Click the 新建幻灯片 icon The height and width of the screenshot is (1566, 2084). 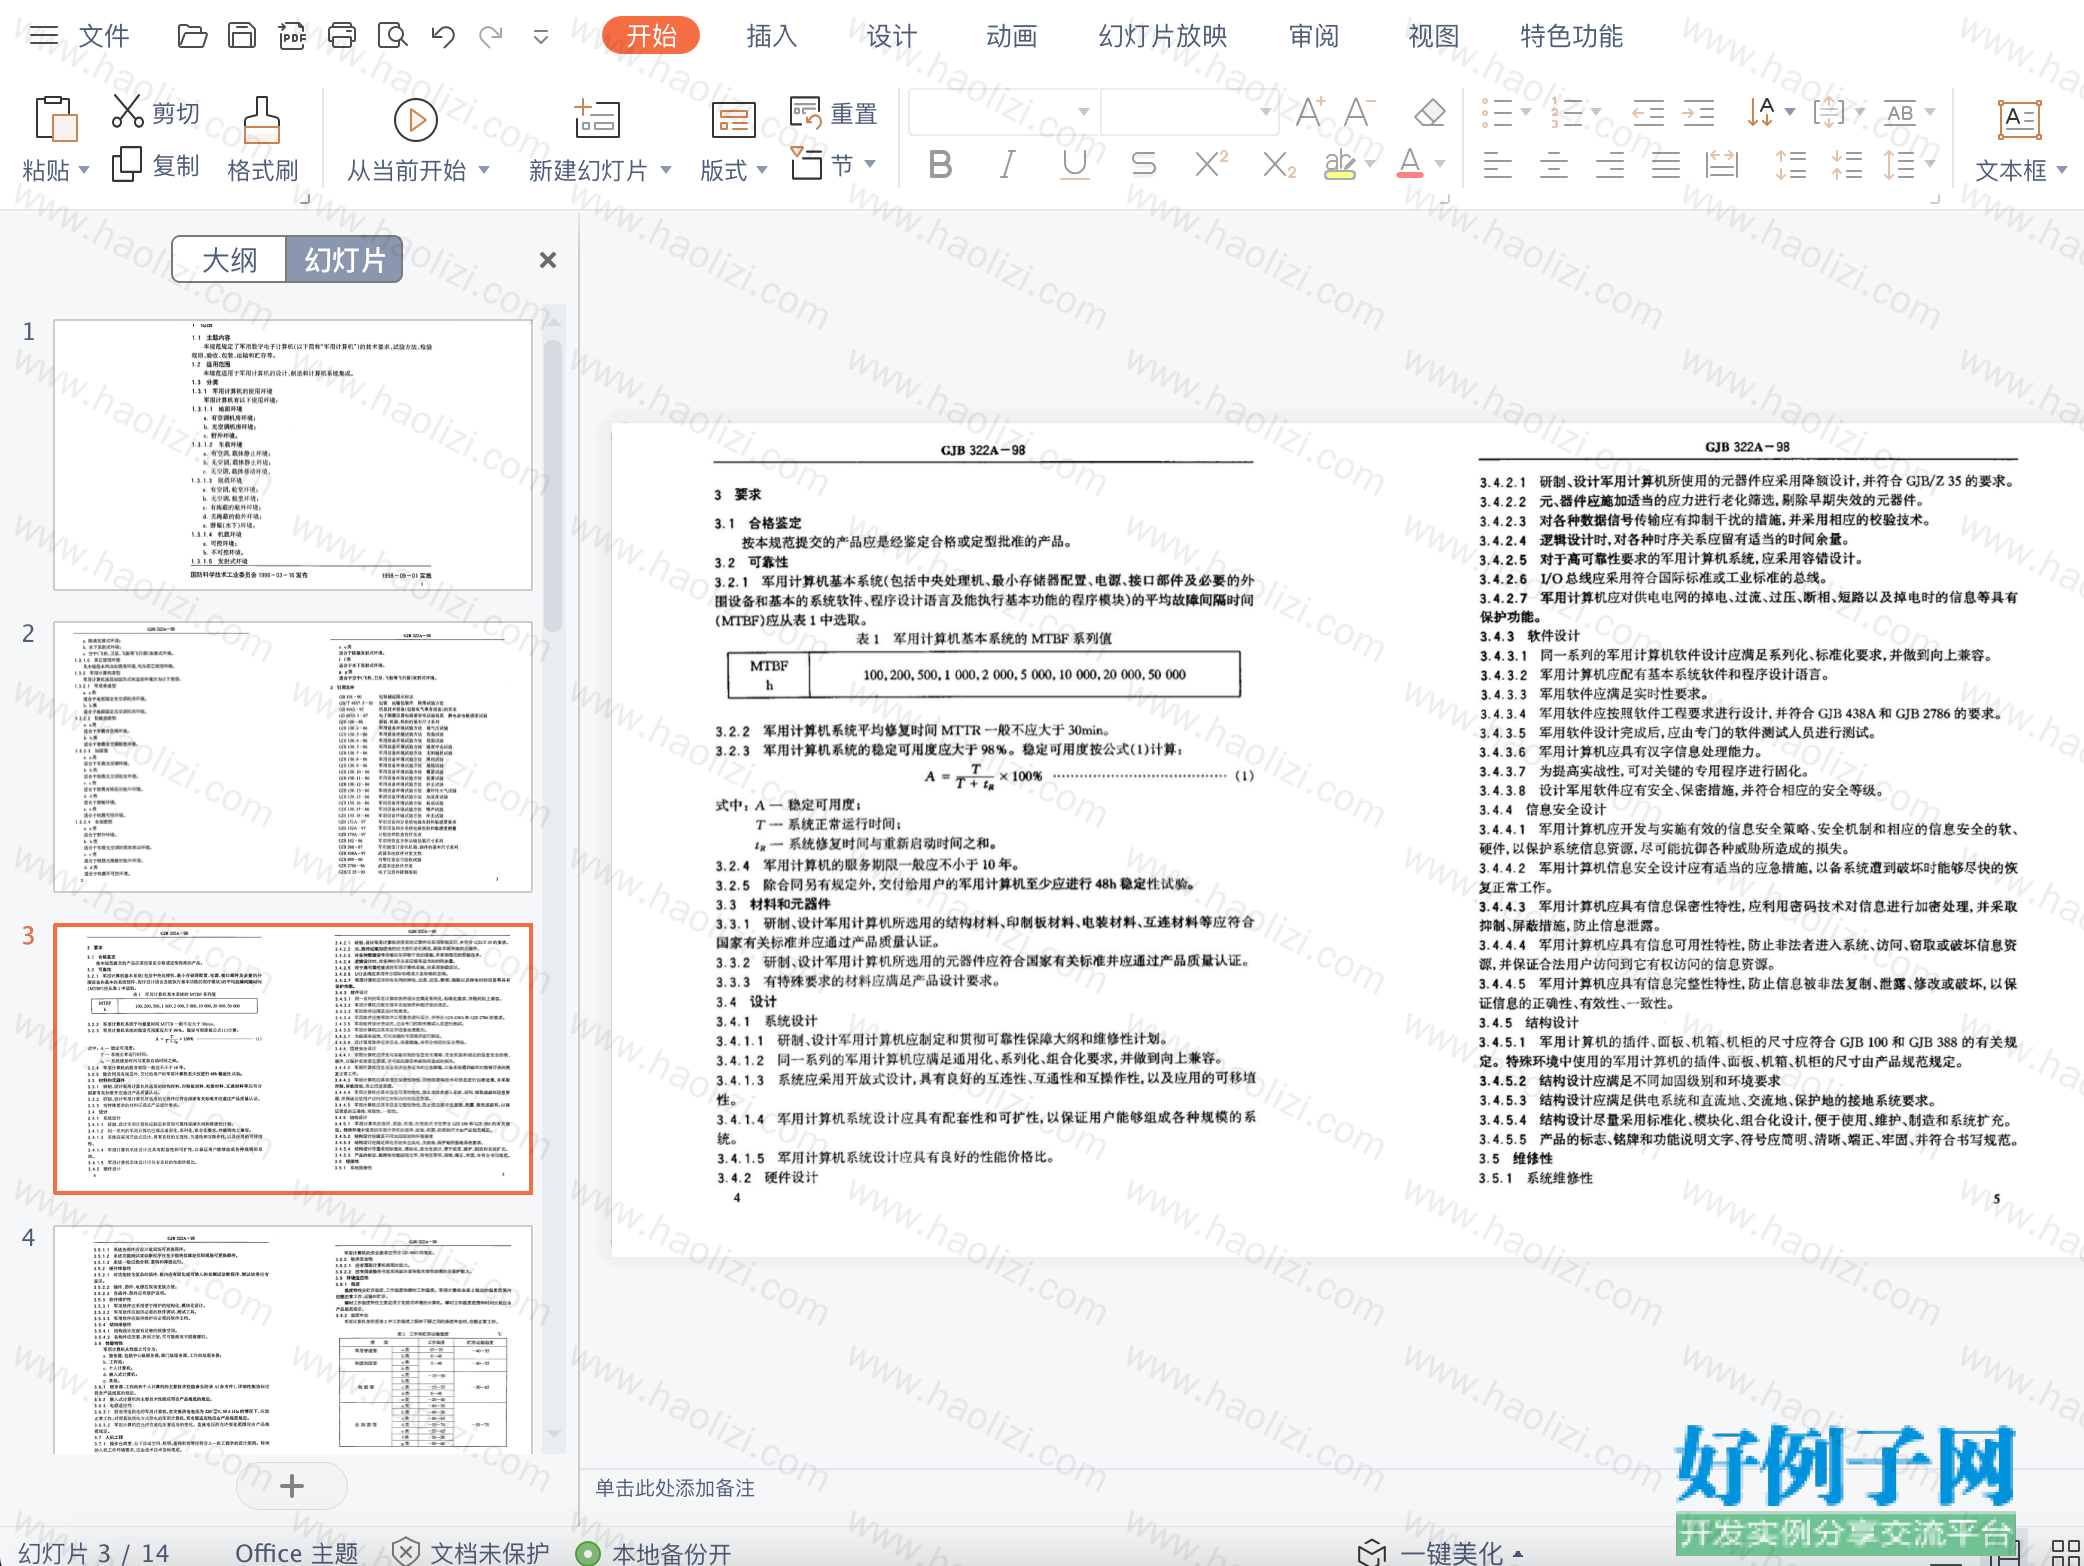598,119
